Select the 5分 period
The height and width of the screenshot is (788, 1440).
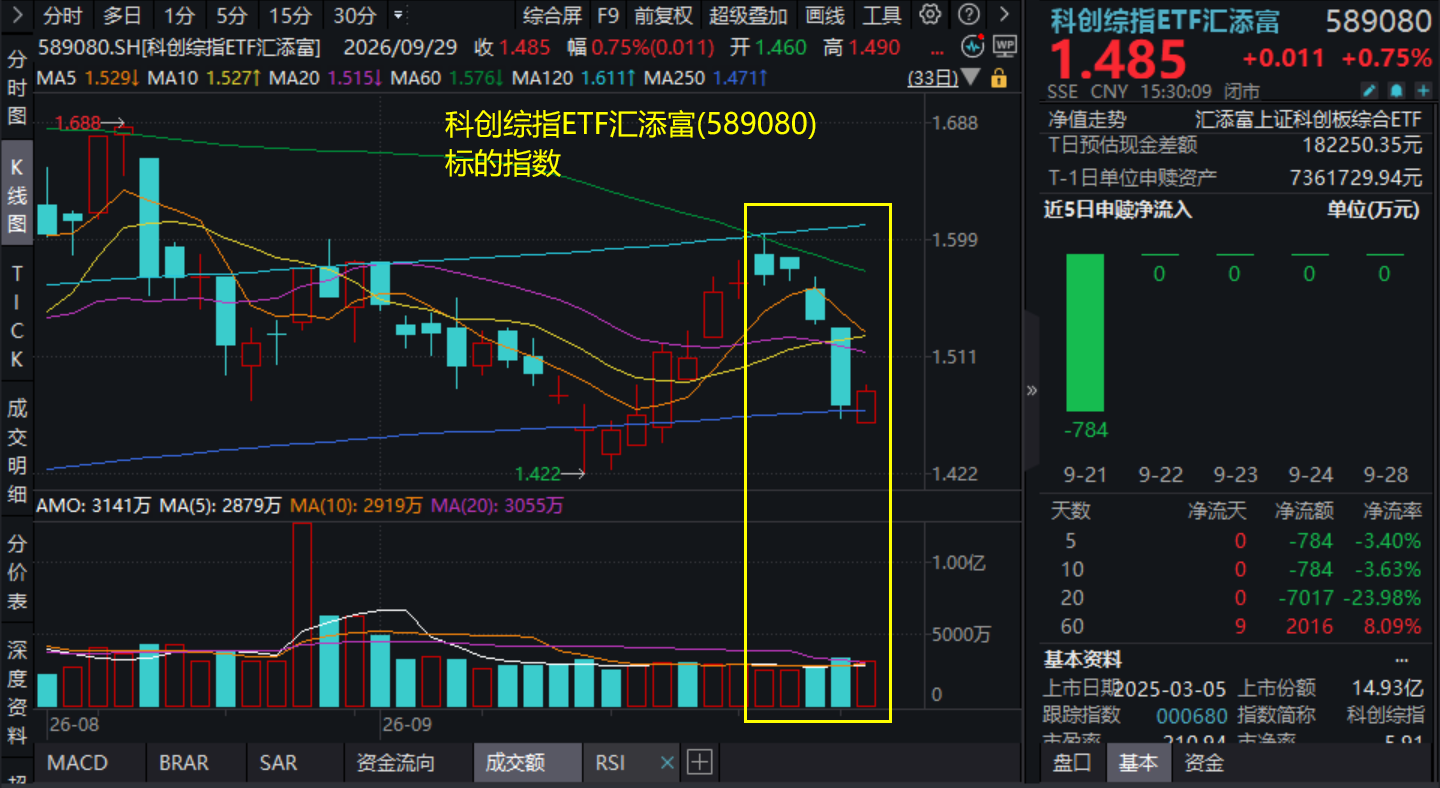(x=231, y=15)
